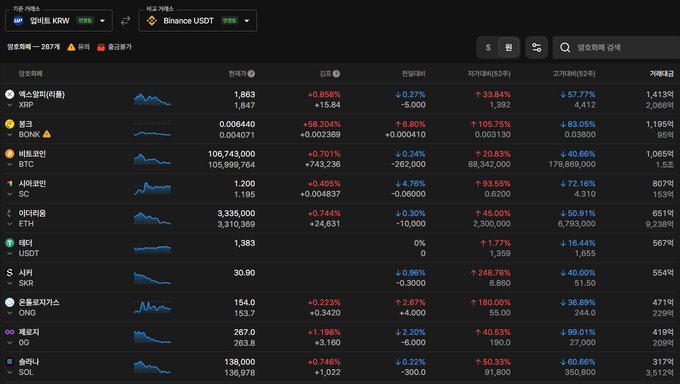The height and width of the screenshot is (384, 680).
Task: Click SKR 52-week low change 248.76%
Action: coord(490,273)
